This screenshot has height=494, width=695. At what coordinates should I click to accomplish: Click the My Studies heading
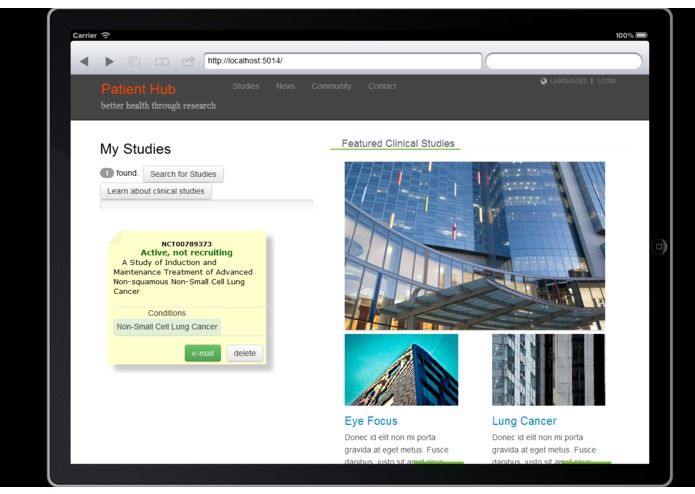point(135,149)
